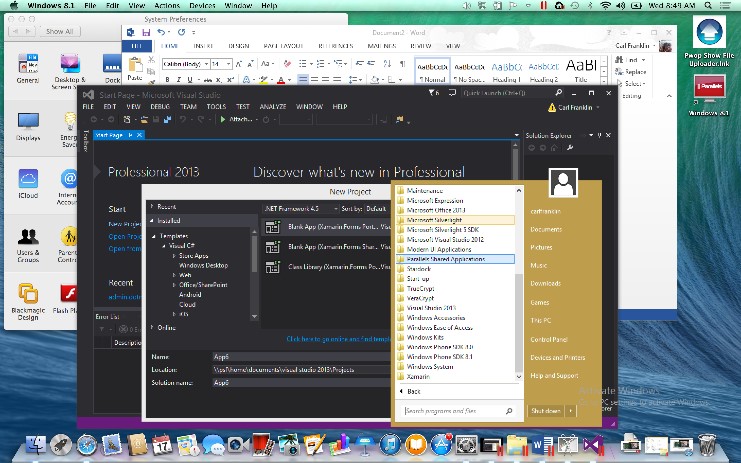Click the Sort icon in Word ribbon
Image resolution: width=741 pixels, height=463 pixels.
388,64
